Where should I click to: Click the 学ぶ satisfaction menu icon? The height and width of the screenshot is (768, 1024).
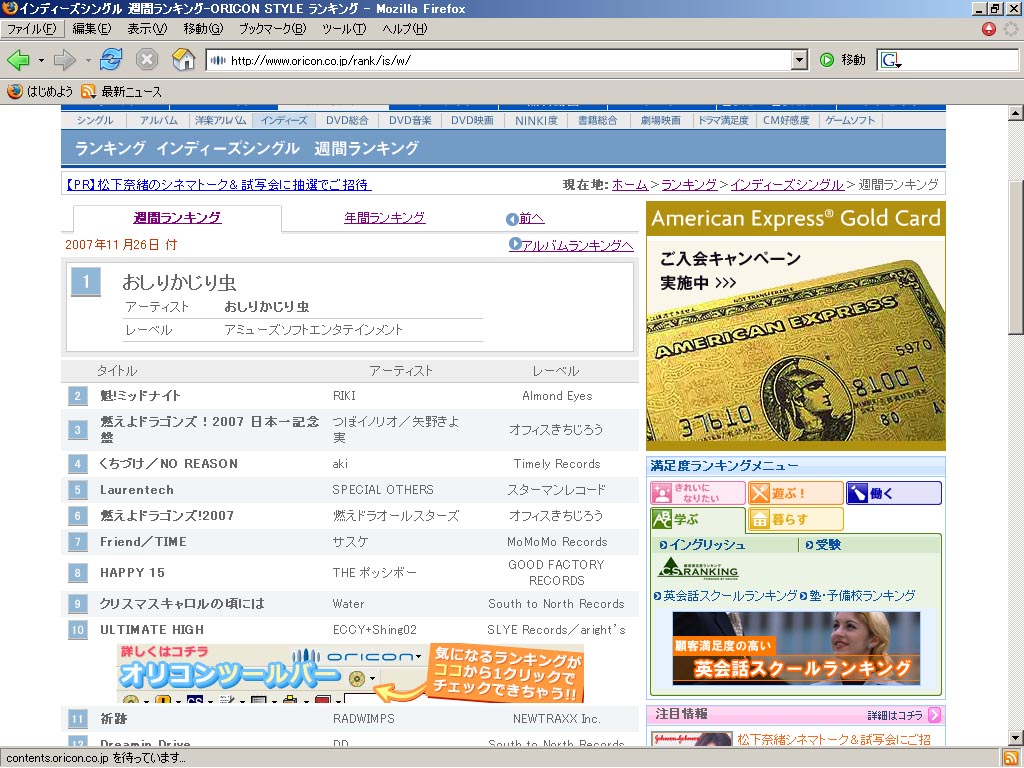(x=697, y=520)
